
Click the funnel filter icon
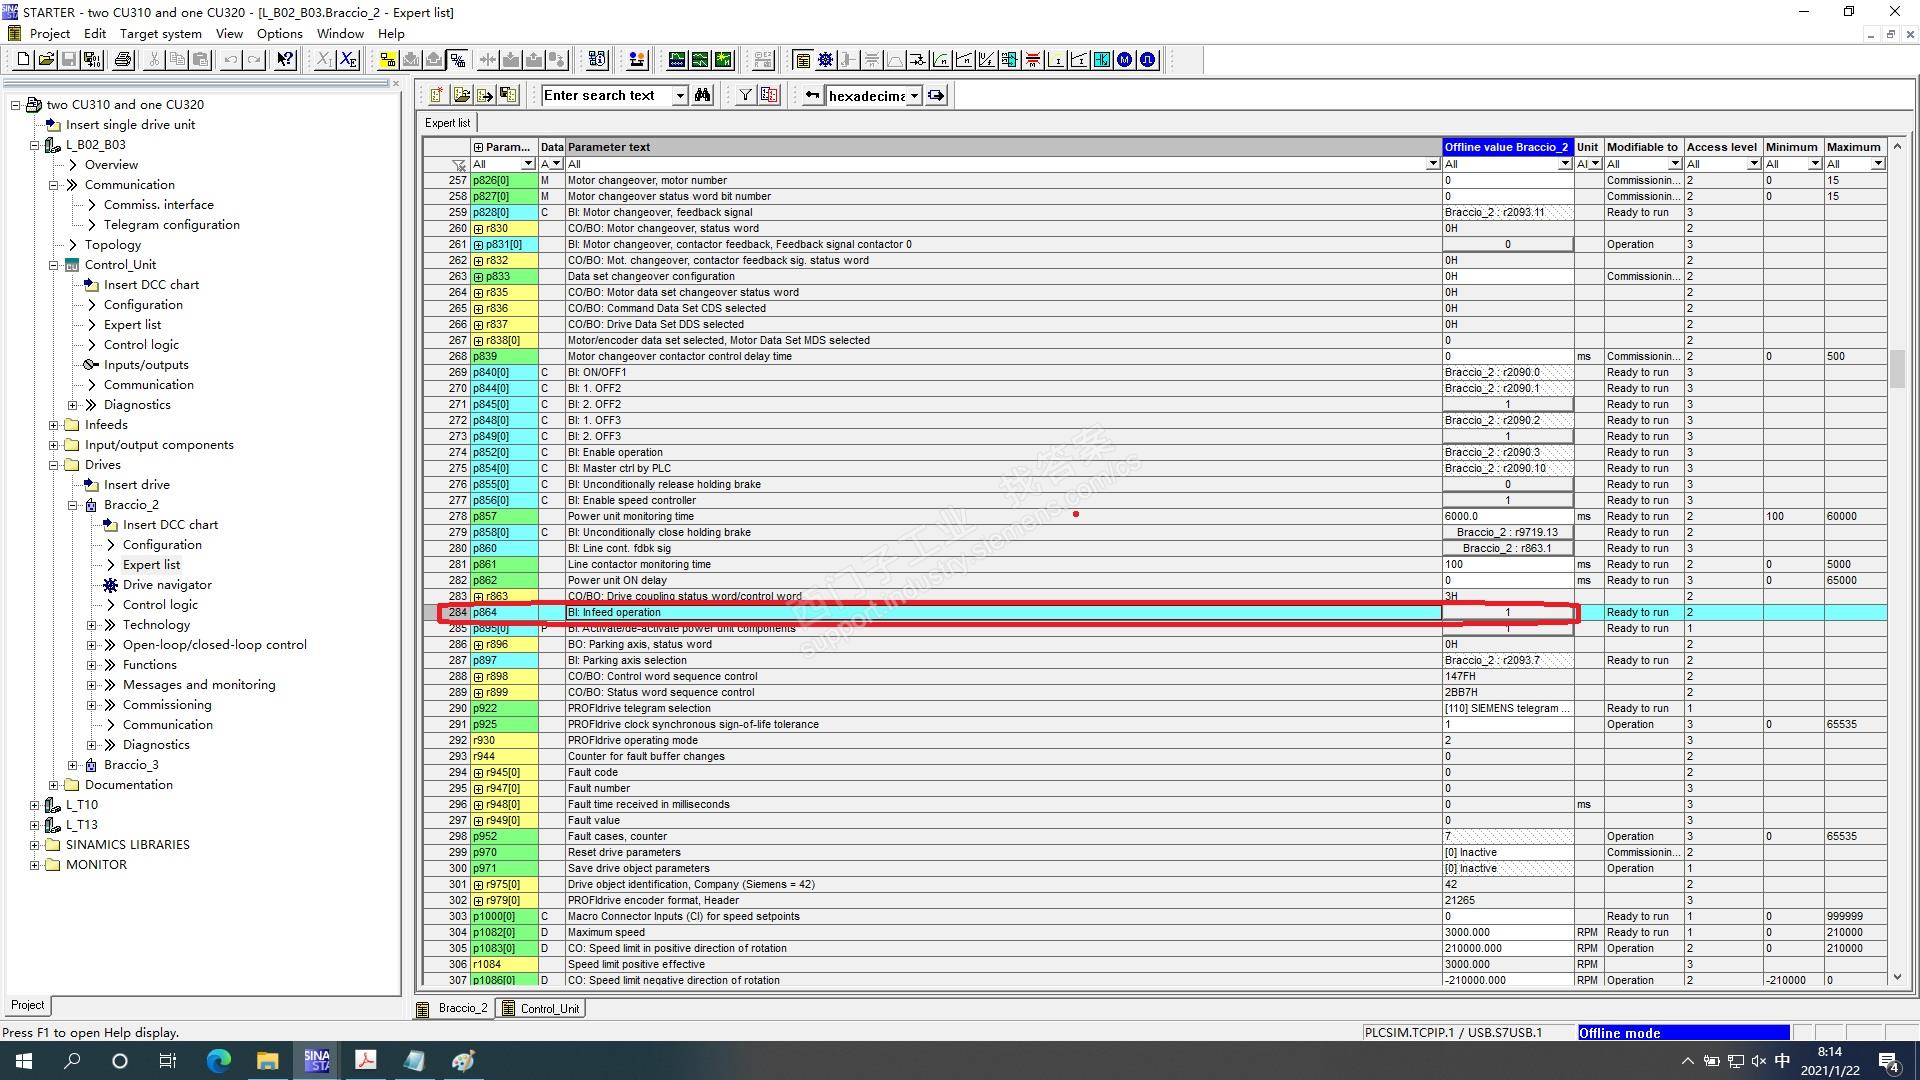[745, 95]
